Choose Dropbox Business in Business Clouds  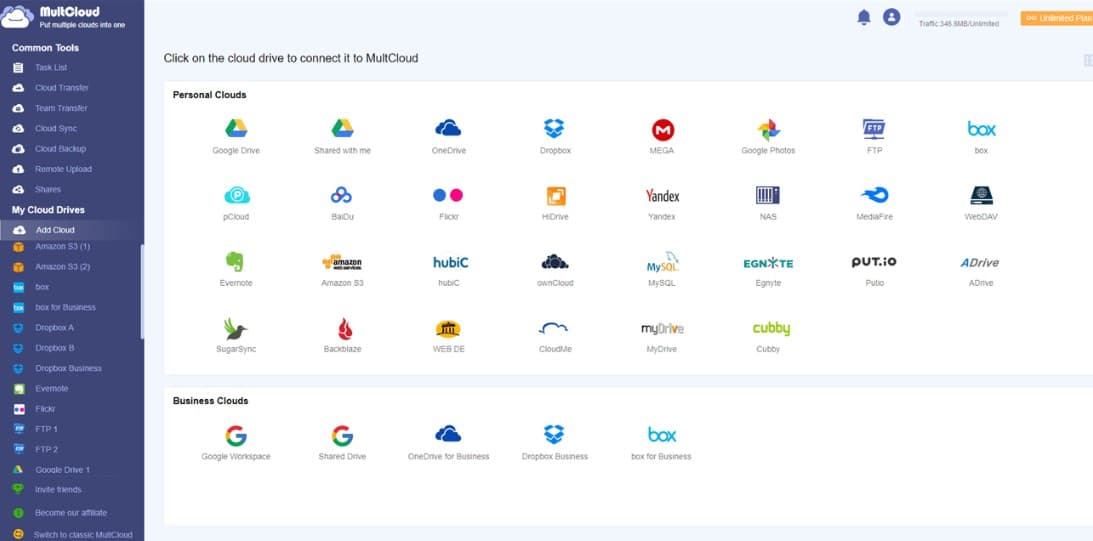point(555,443)
